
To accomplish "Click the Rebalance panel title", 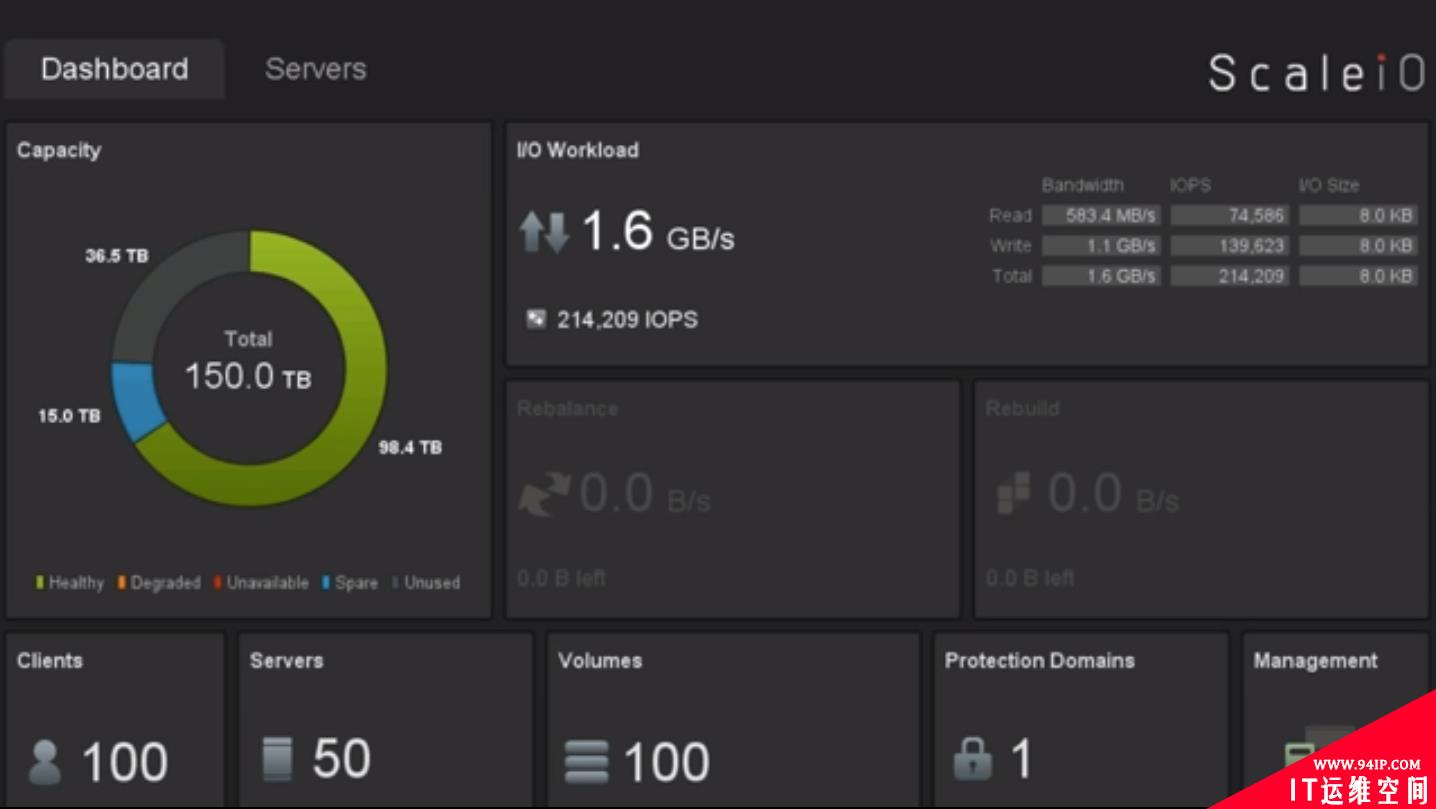I will [x=567, y=409].
